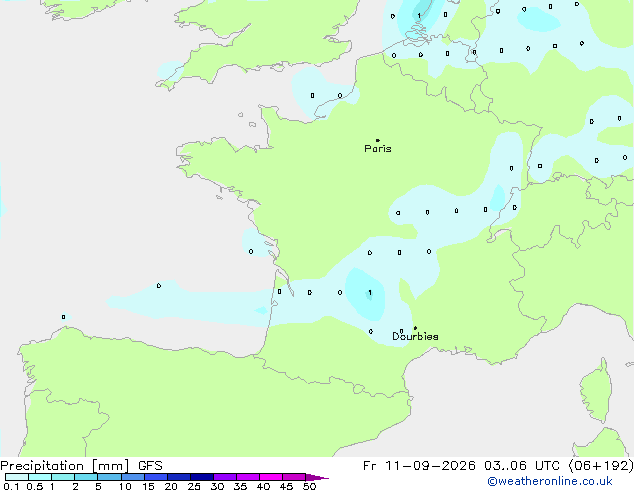Viewport: 634px width, 490px height.
Task: Click the GFS model label
Action: tap(150, 466)
